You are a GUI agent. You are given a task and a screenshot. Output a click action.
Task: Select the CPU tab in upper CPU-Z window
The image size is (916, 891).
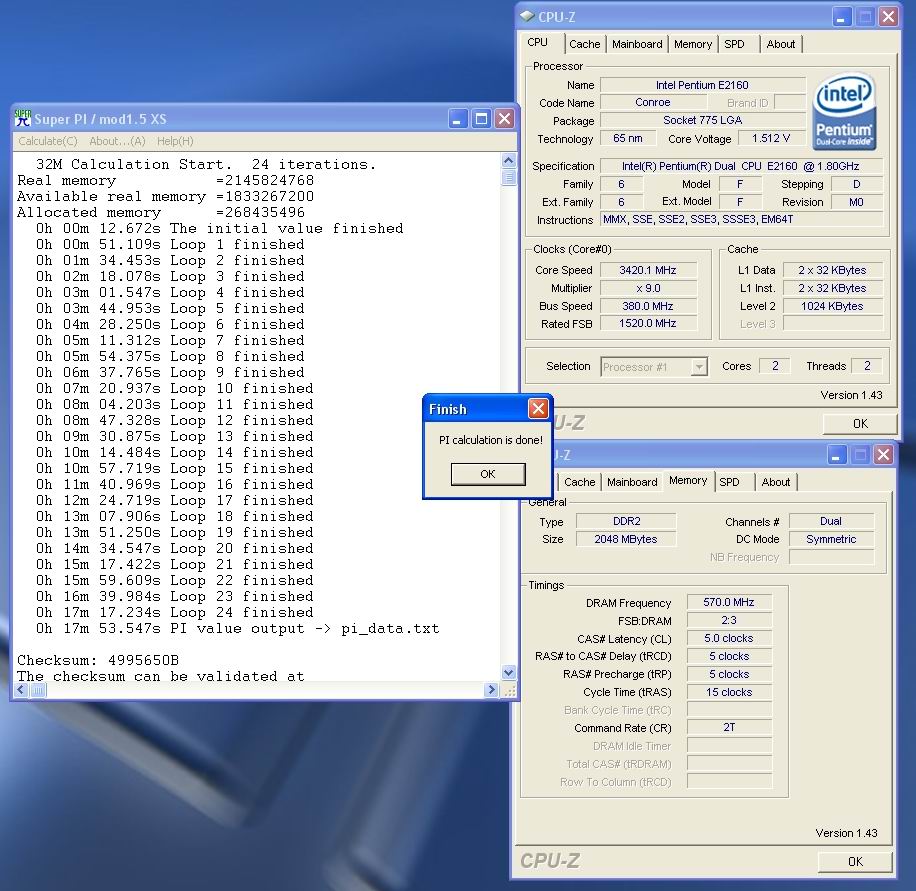coord(537,43)
